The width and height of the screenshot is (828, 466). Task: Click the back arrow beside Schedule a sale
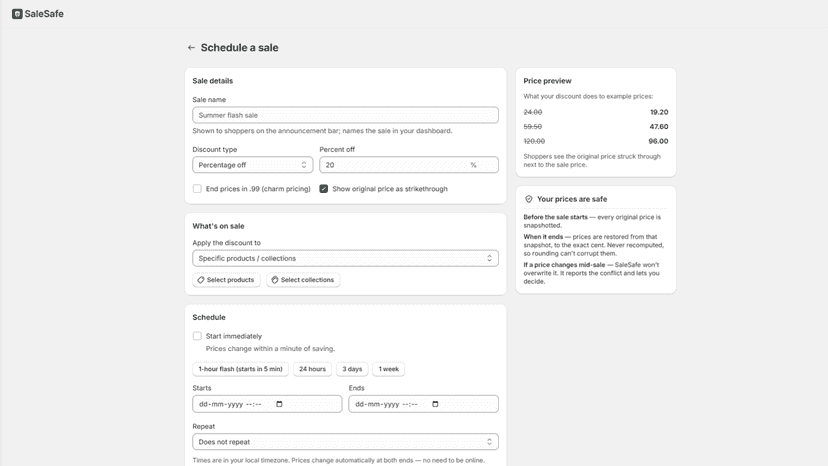(x=191, y=48)
